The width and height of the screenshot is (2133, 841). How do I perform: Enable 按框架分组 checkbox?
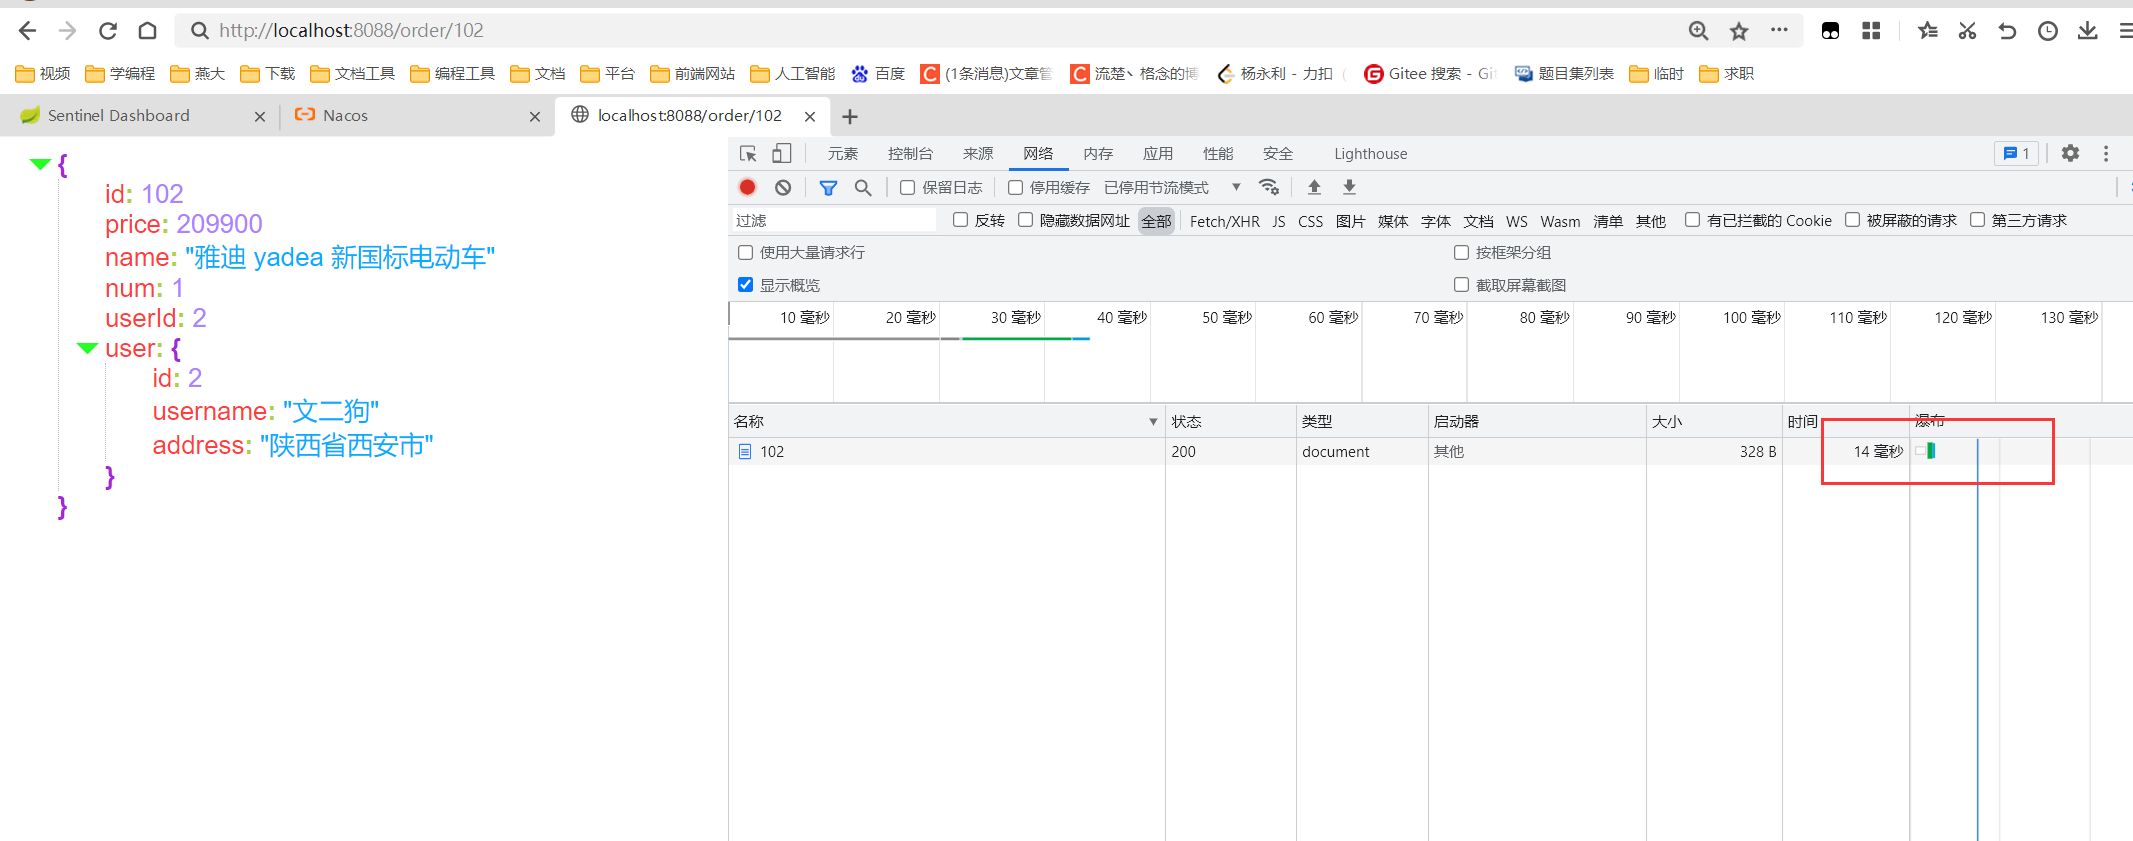pyautogui.click(x=1461, y=252)
